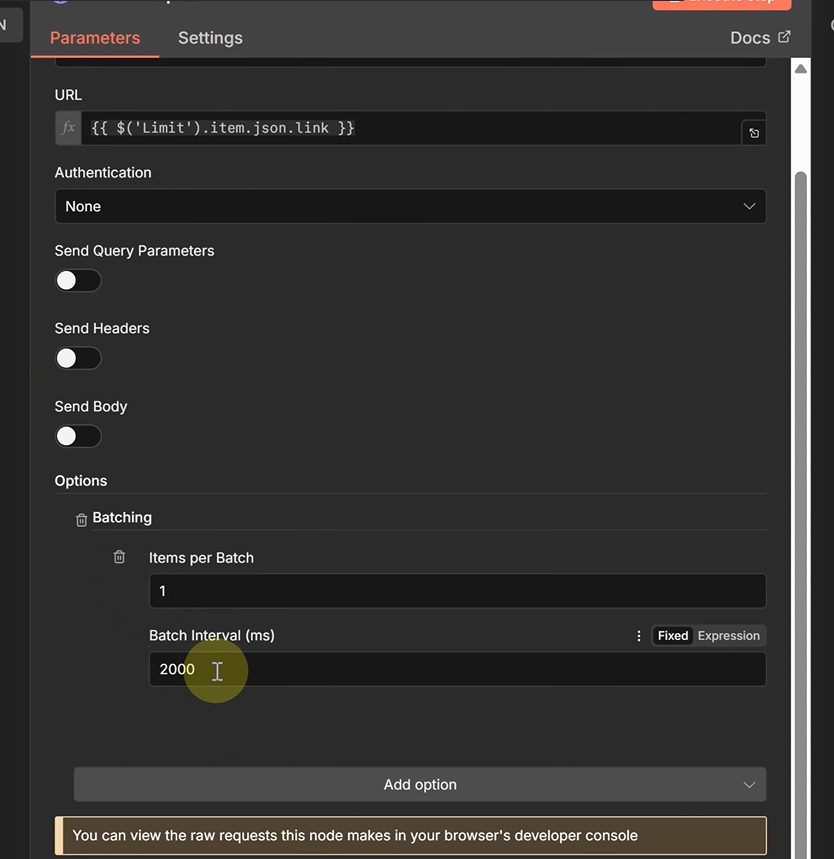Open the three-dot menu for Batch Interval
The width and height of the screenshot is (834, 859).
[639, 636]
